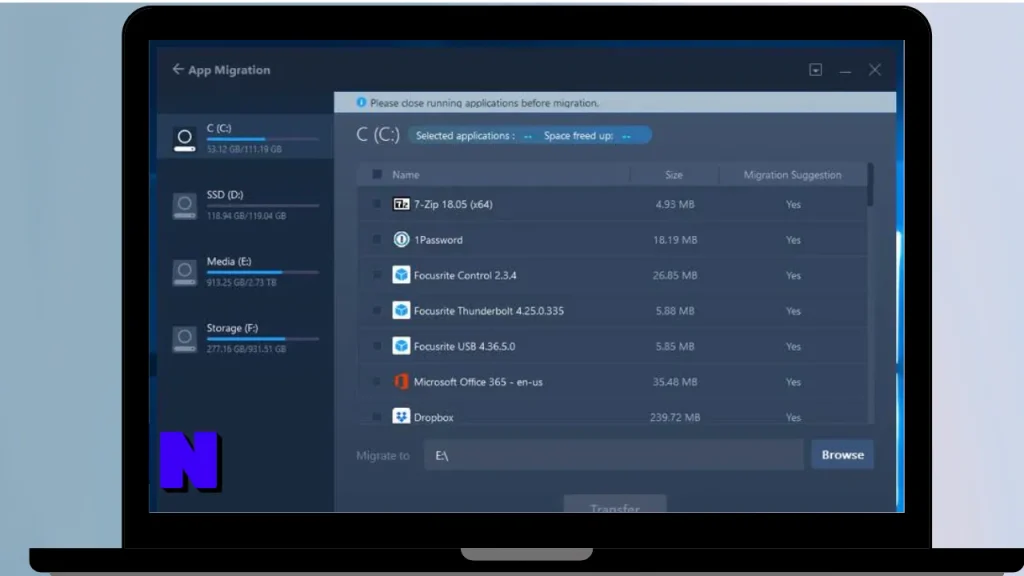Click the 1Password name text

(x=438, y=240)
